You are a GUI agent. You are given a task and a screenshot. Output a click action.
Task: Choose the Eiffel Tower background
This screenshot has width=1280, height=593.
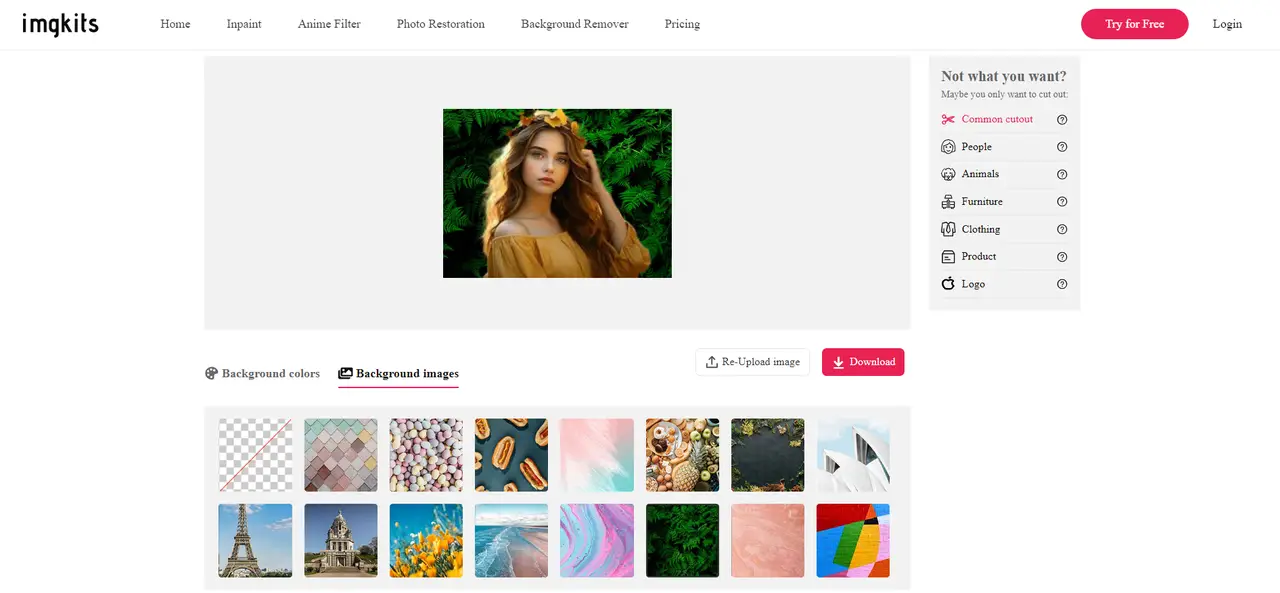(x=255, y=540)
